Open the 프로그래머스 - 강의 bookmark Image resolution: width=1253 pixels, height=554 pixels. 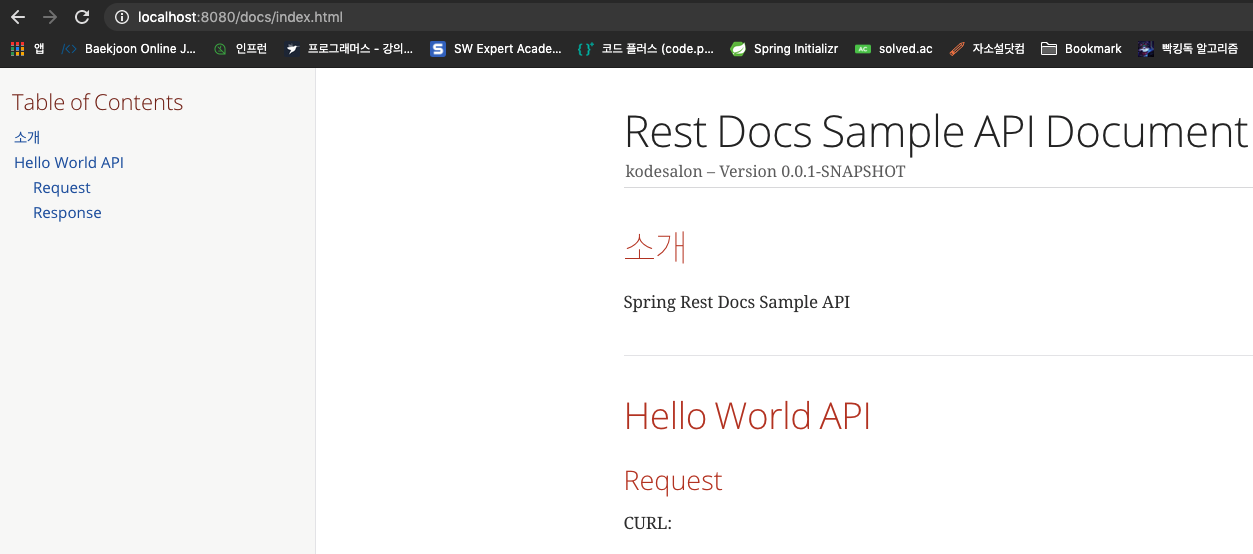pos(360,48)
